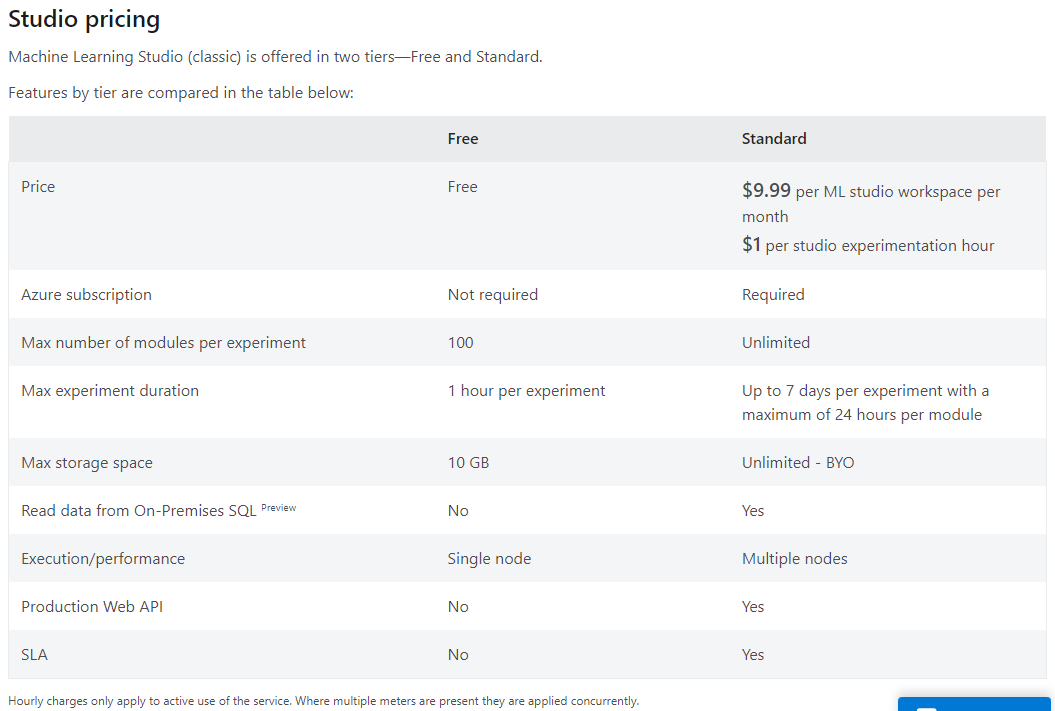Click the Production Web API row label
The height and width of the screenshot is (711, 1055).
[92, 607]
